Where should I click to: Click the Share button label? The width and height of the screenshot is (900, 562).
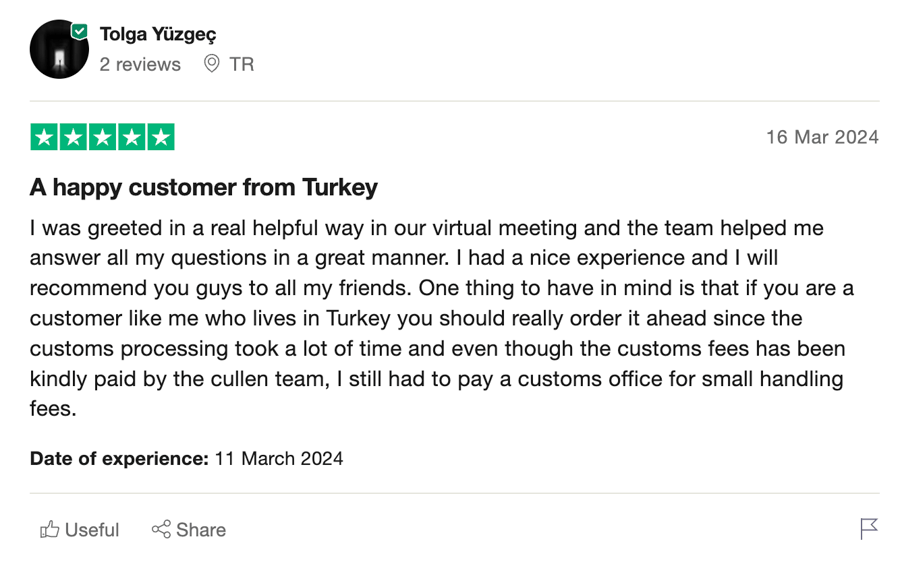click(201, 530)
